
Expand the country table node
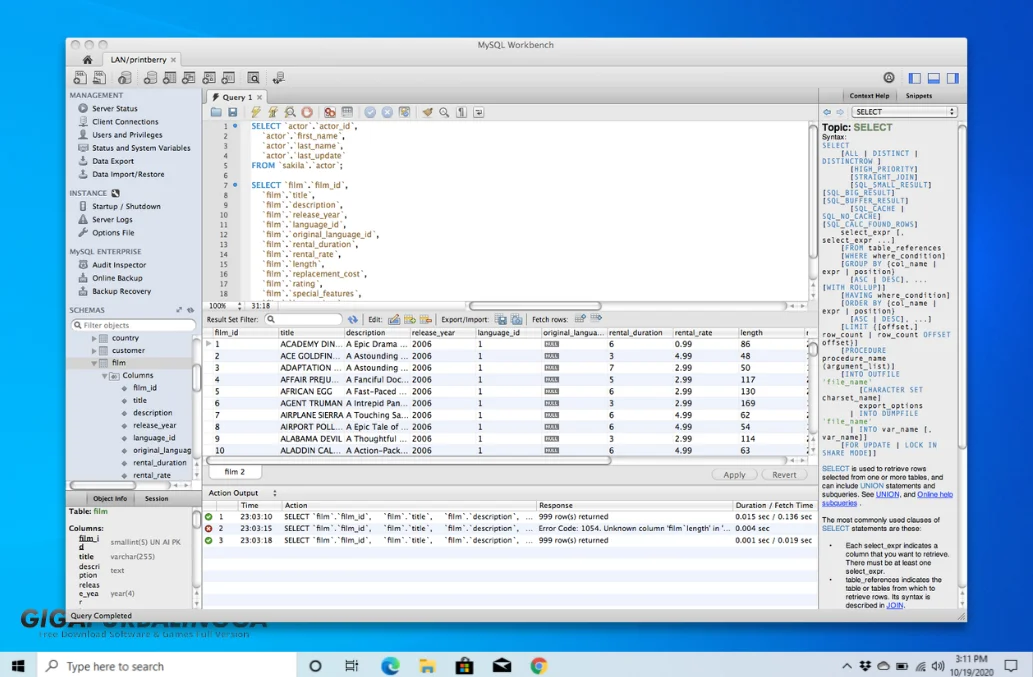pos(94,338)
